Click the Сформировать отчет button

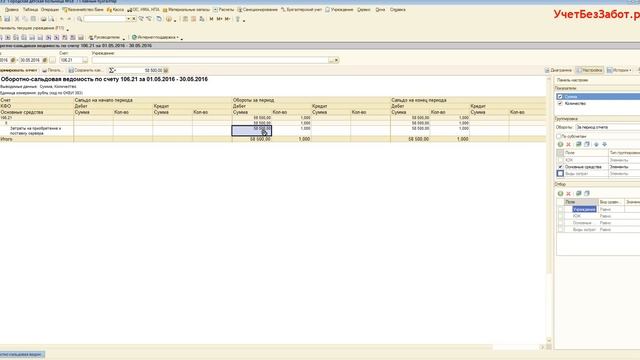pyautogui.click(x=18, y=70)
